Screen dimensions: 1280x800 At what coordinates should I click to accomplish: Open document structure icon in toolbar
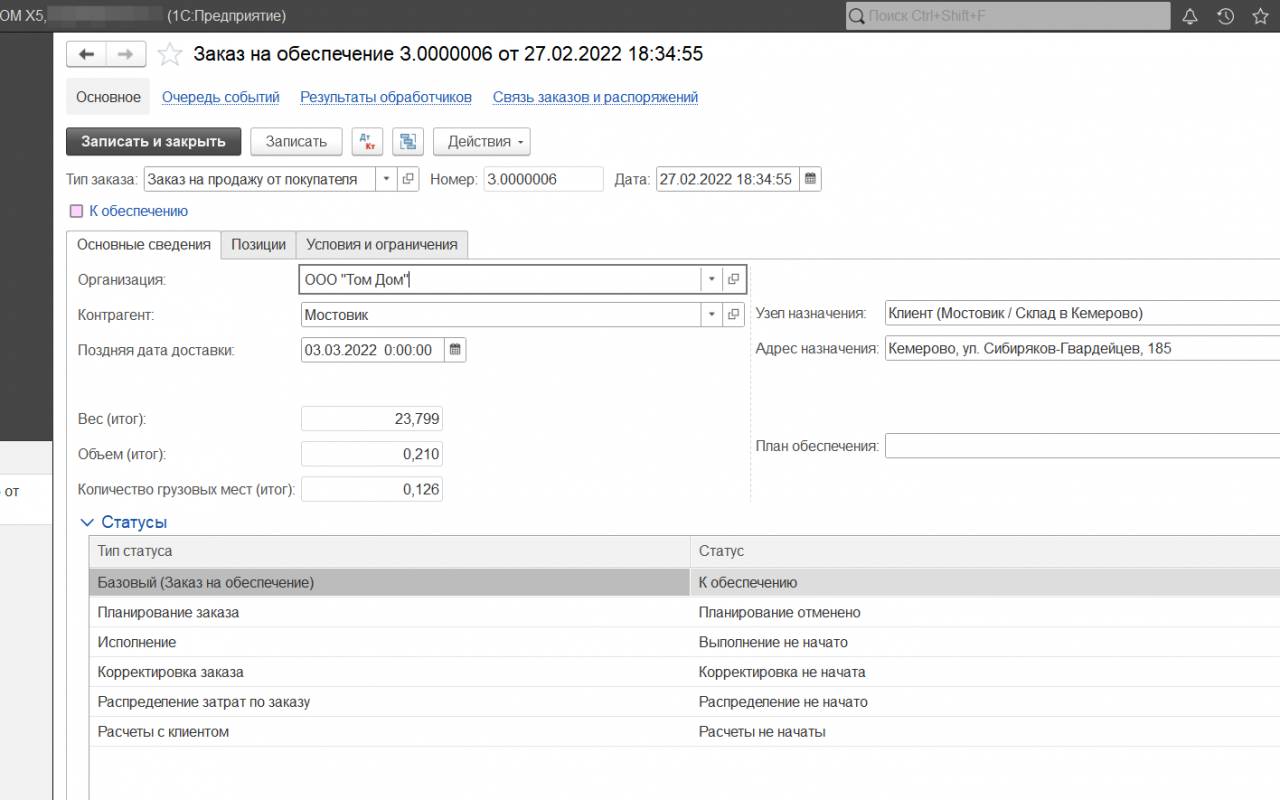408,142
